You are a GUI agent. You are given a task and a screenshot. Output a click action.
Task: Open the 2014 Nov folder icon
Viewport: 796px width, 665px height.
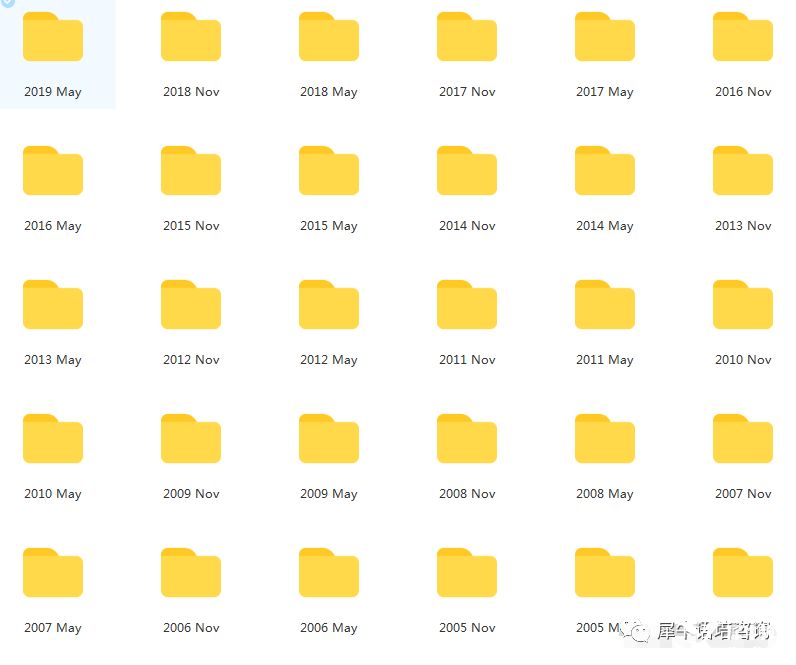point(467,171)
